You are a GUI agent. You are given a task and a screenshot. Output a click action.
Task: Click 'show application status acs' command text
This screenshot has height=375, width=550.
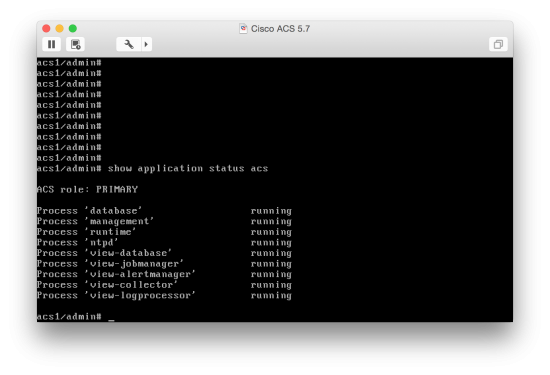[x=188, y=169]
